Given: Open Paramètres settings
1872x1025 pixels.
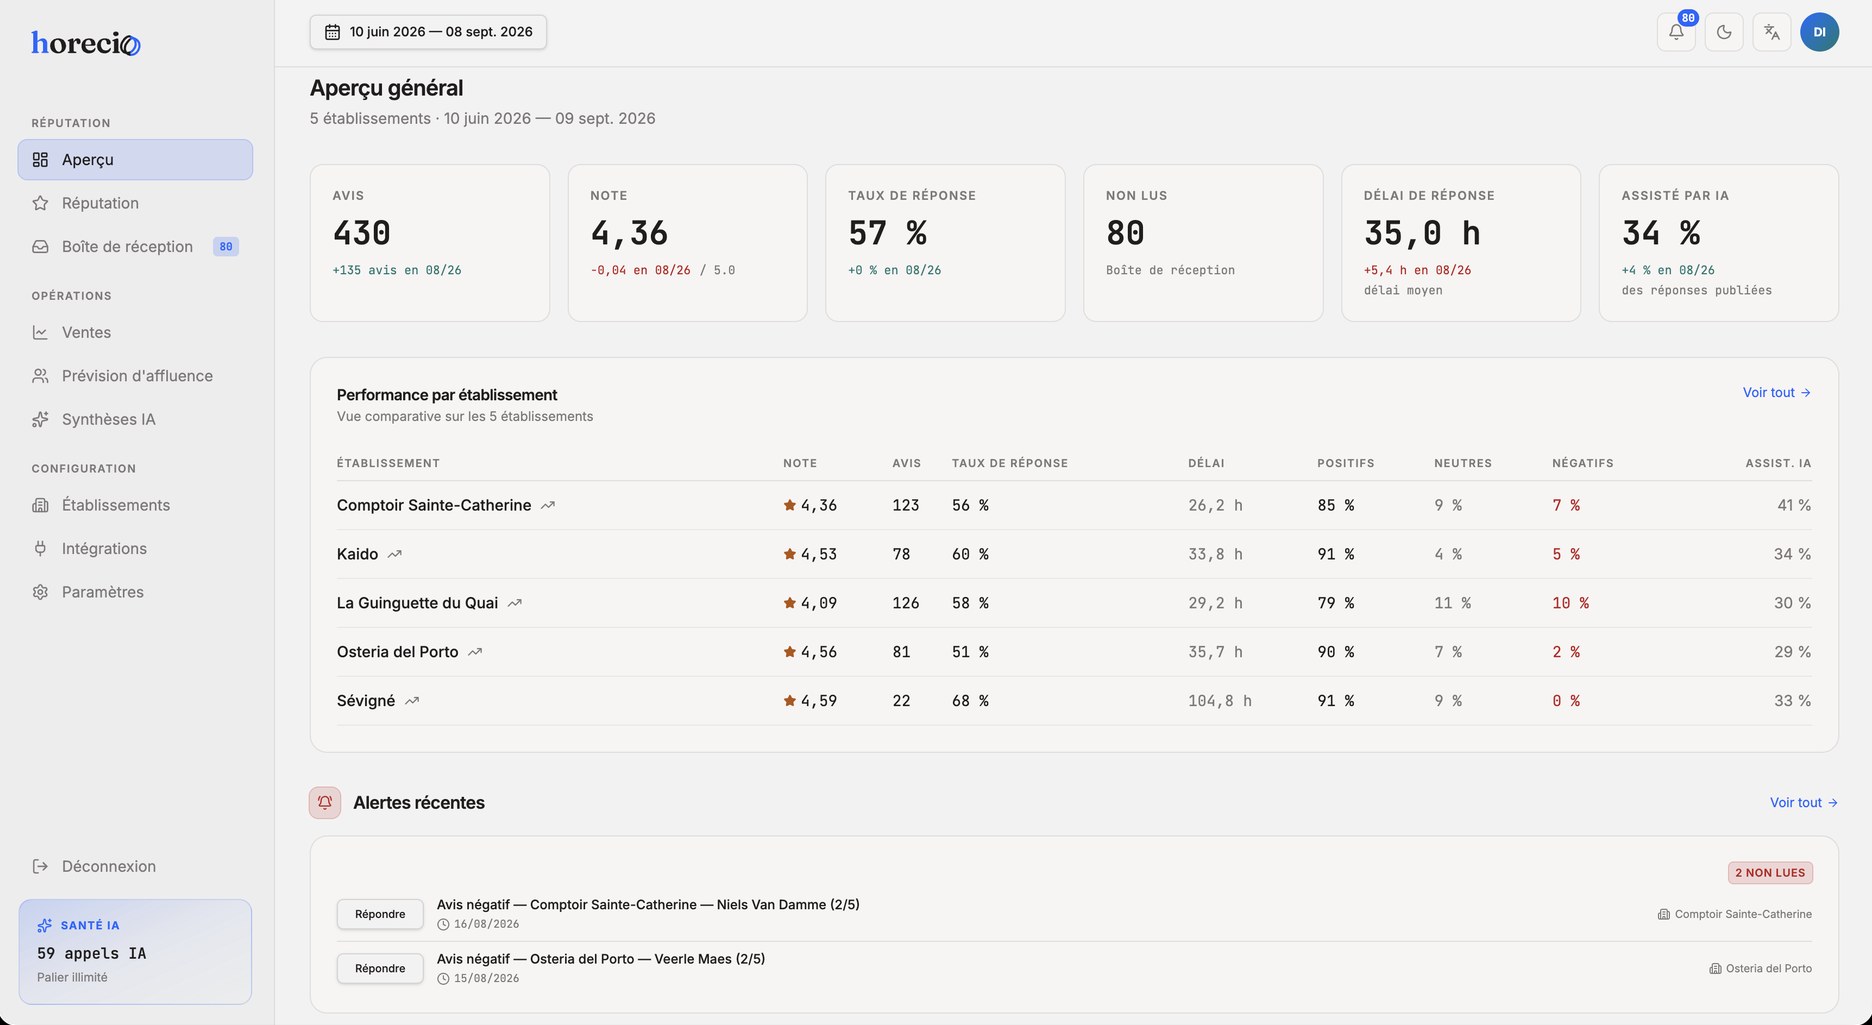Looking at the screenshot, I should tap(135, 592).
